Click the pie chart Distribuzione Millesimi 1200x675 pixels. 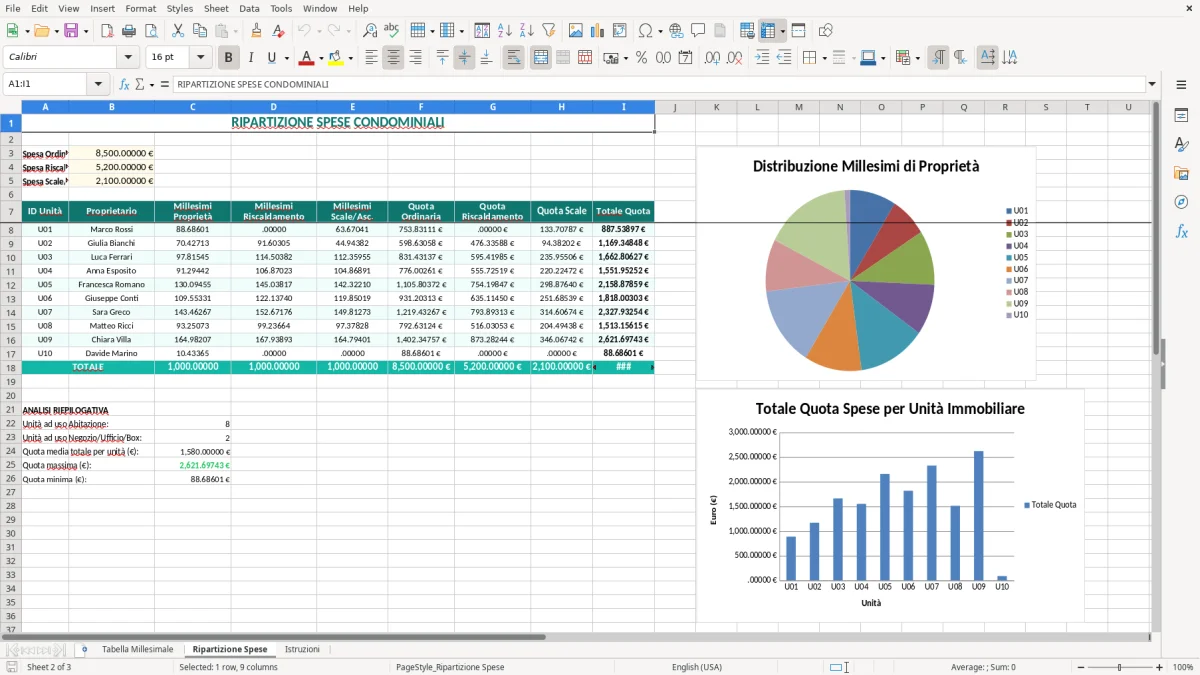click(x=866, y=263)
